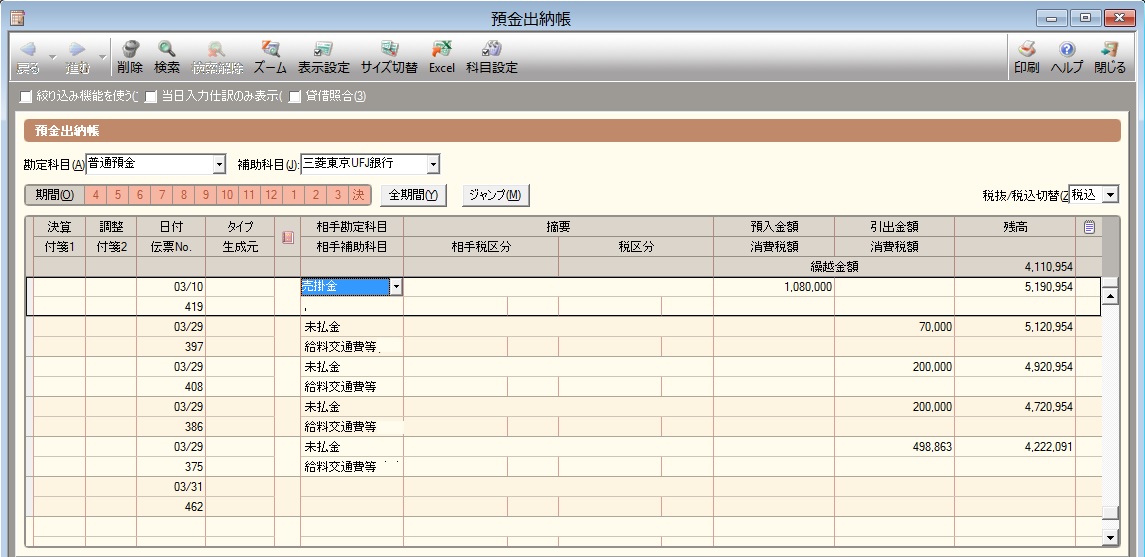Select the 決 settlement period tab

(359, 195)
